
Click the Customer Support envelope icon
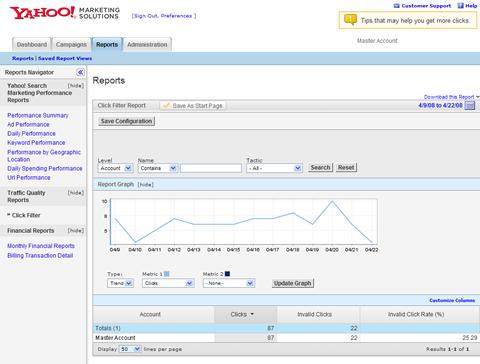coord(397,6)
